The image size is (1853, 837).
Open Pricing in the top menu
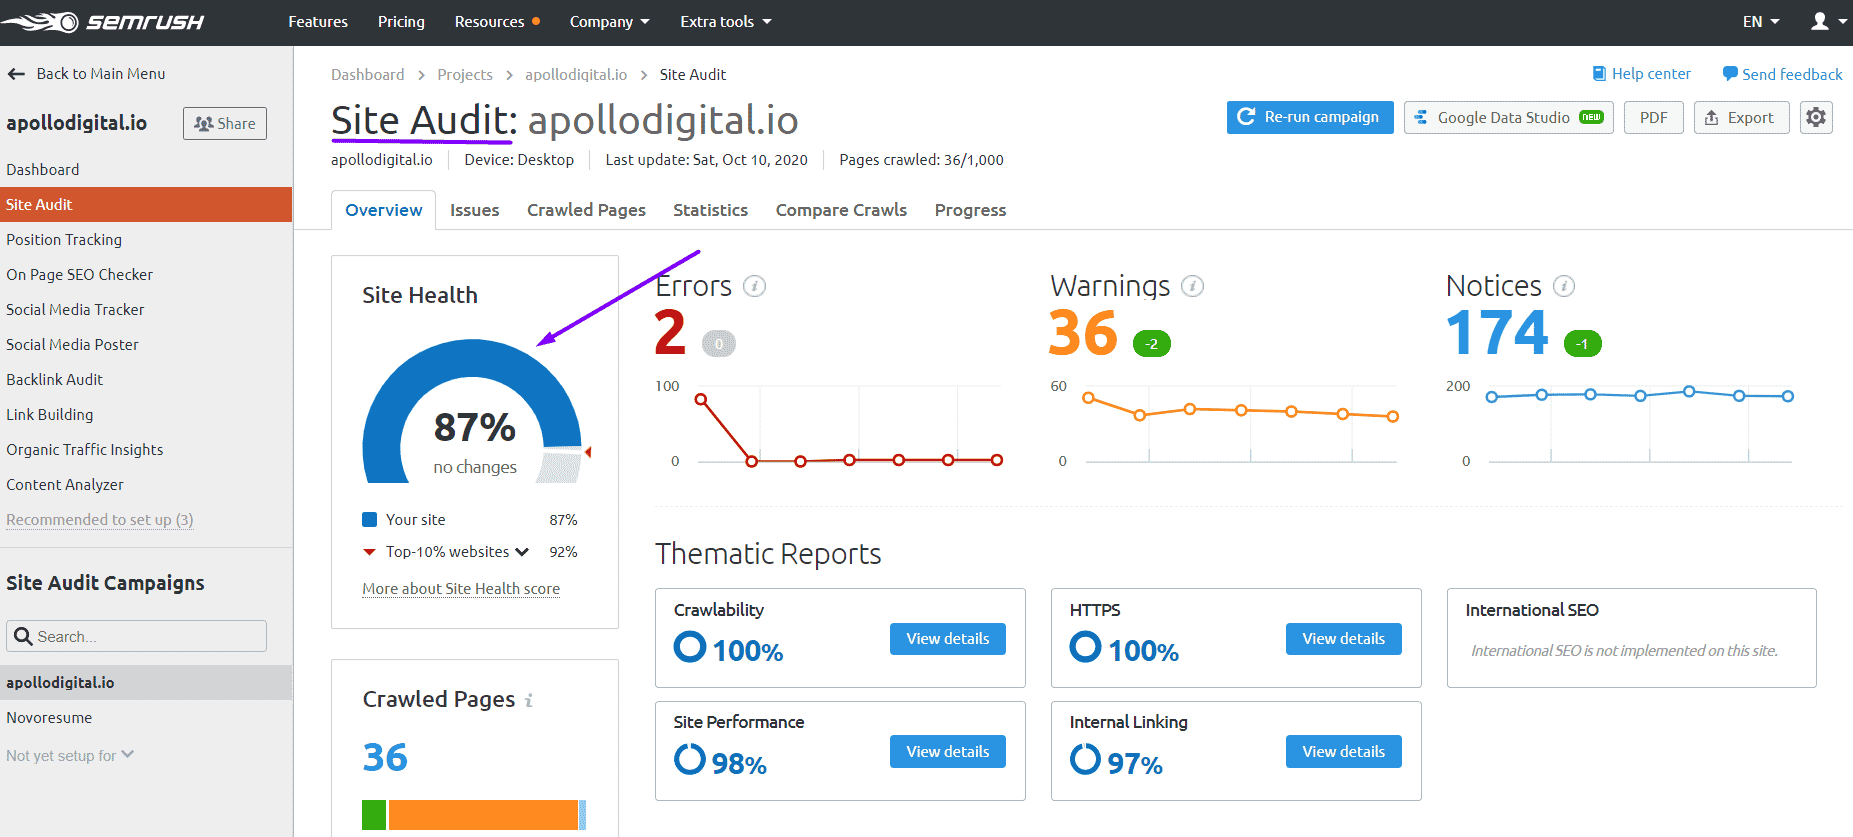click(401, 22)
